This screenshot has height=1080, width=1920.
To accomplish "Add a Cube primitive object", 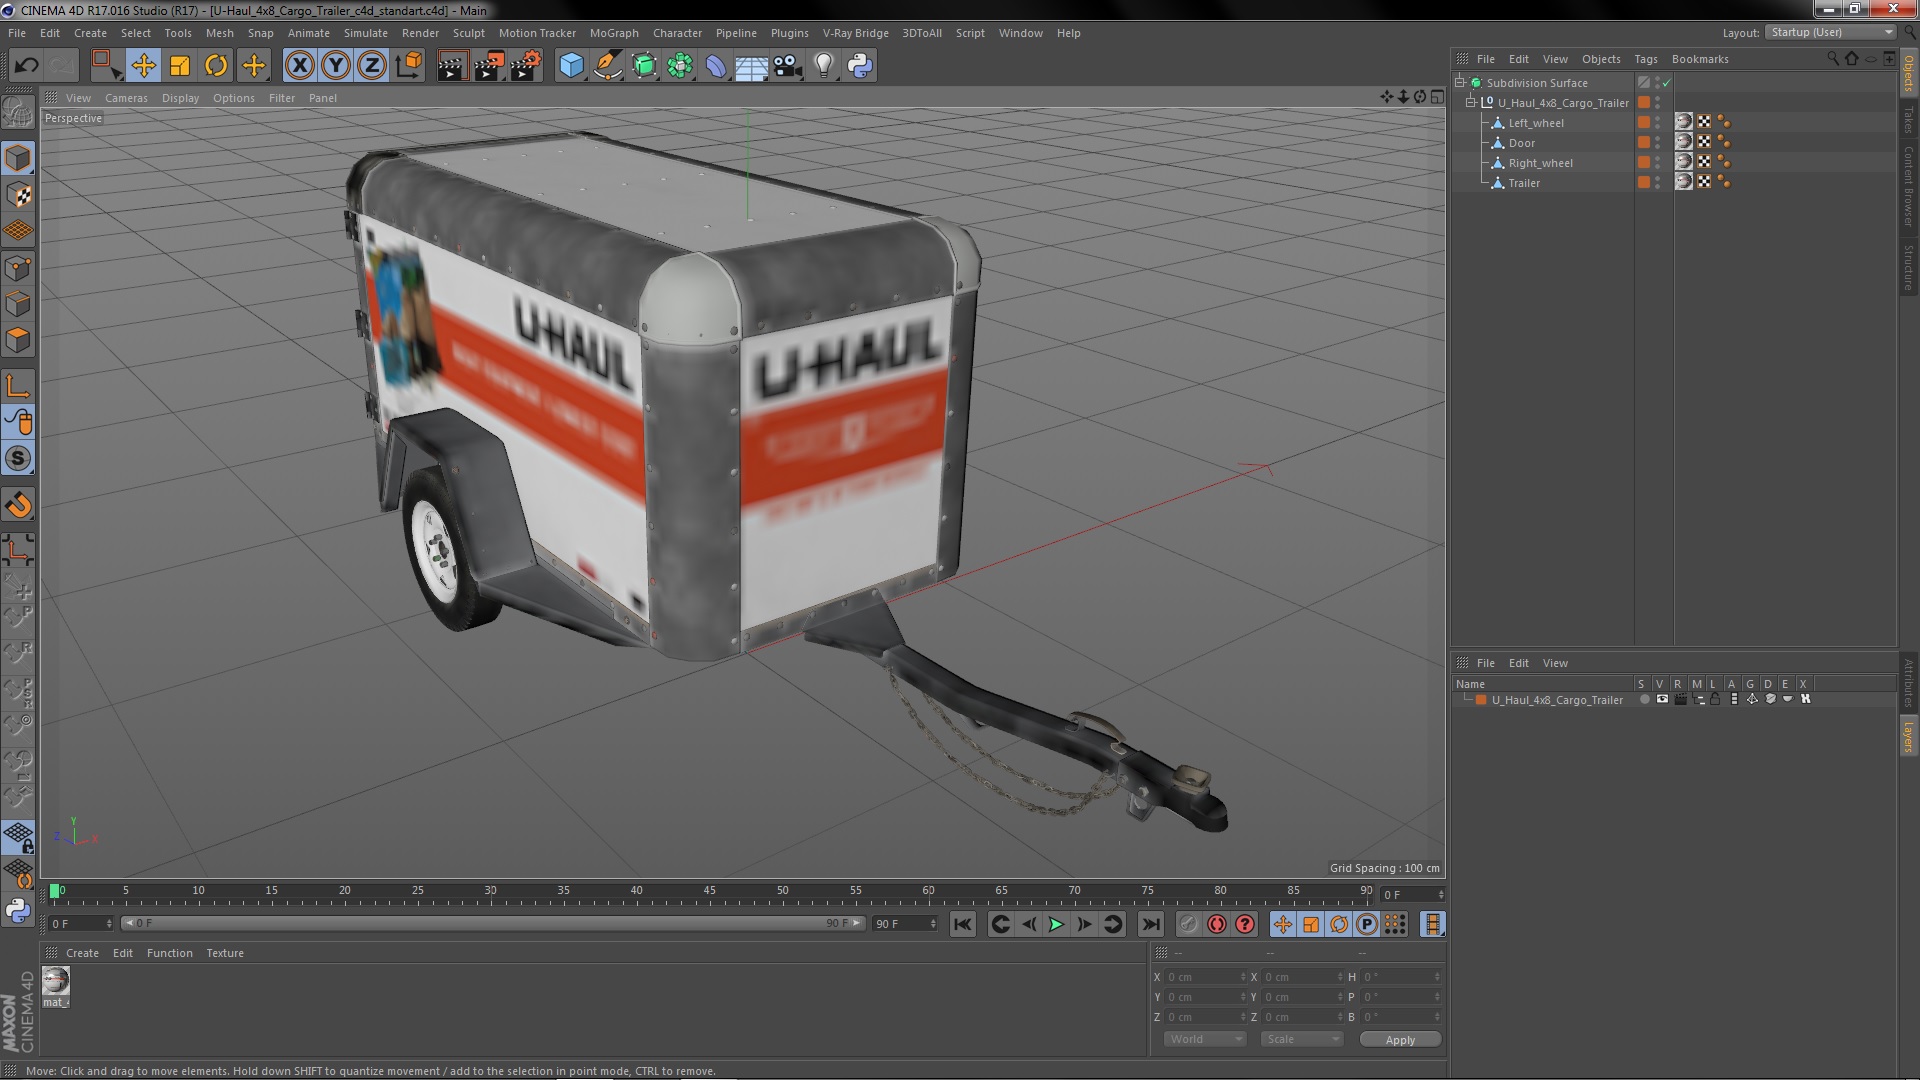I will 571,66.
